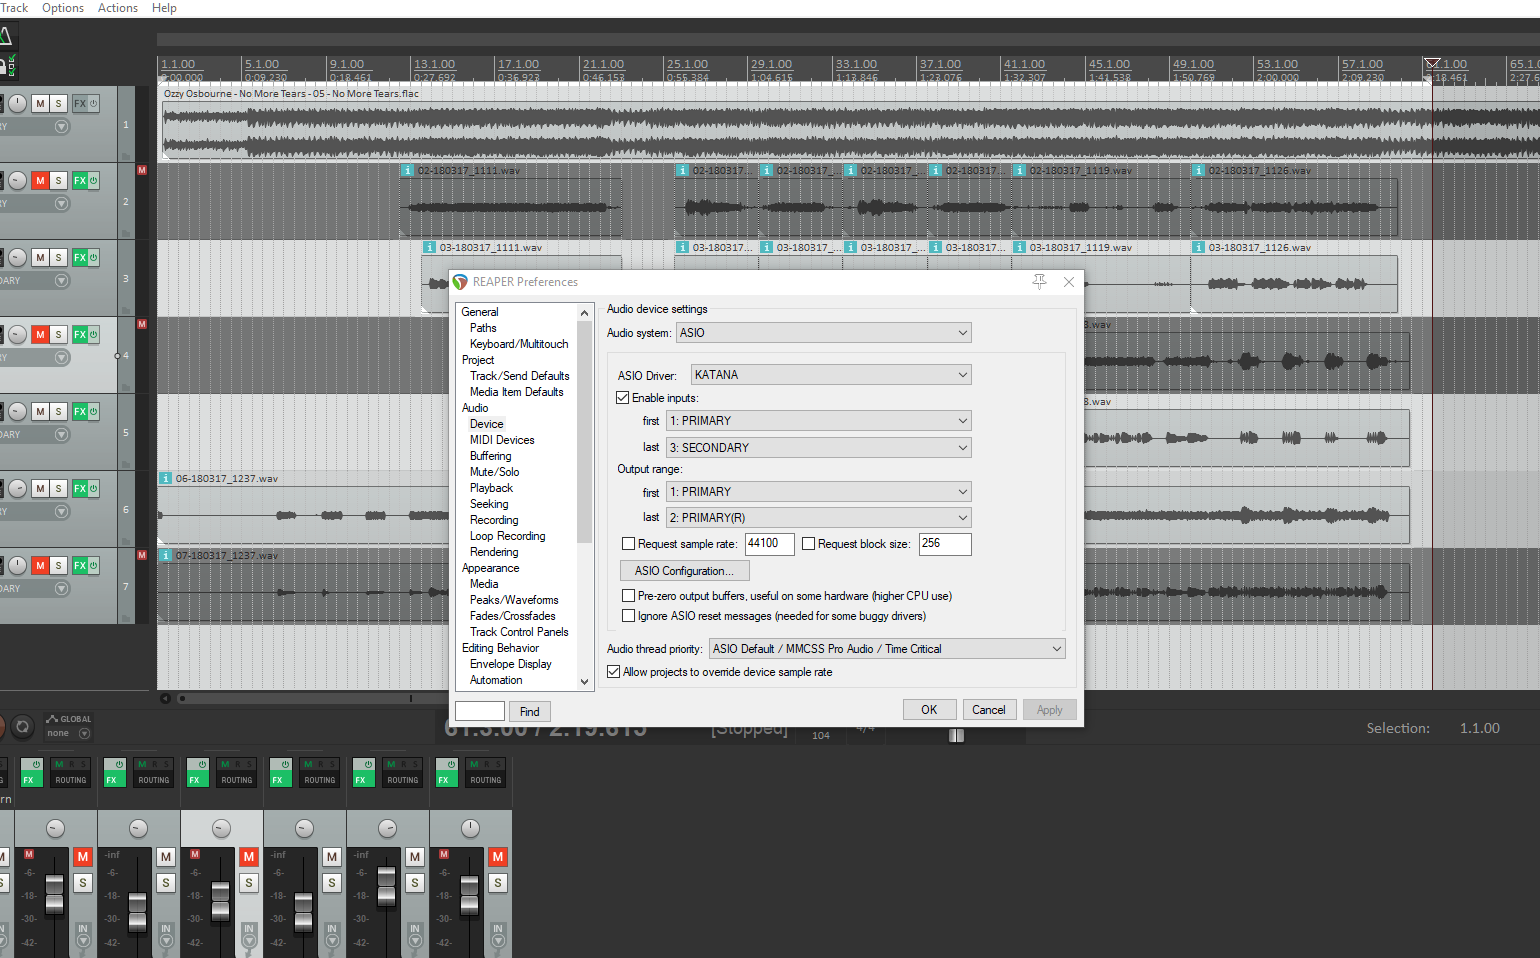Open the FX chain for track 4

point(80,335)
